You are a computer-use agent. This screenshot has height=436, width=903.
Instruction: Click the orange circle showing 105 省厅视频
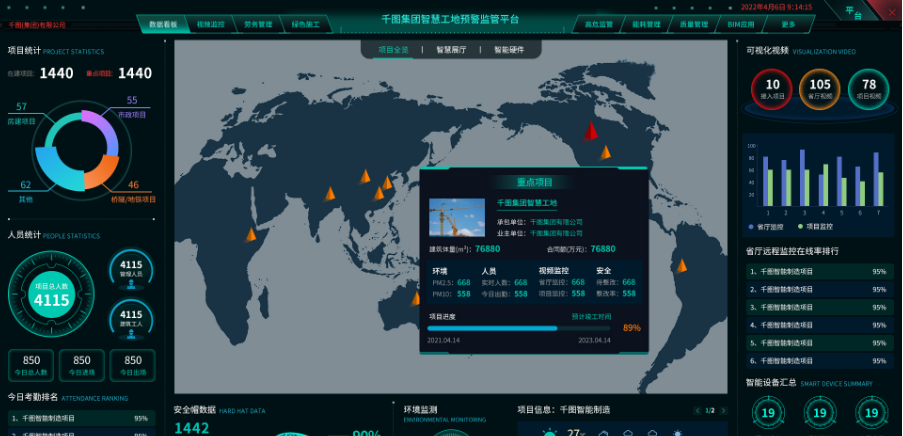click(820, 89)
